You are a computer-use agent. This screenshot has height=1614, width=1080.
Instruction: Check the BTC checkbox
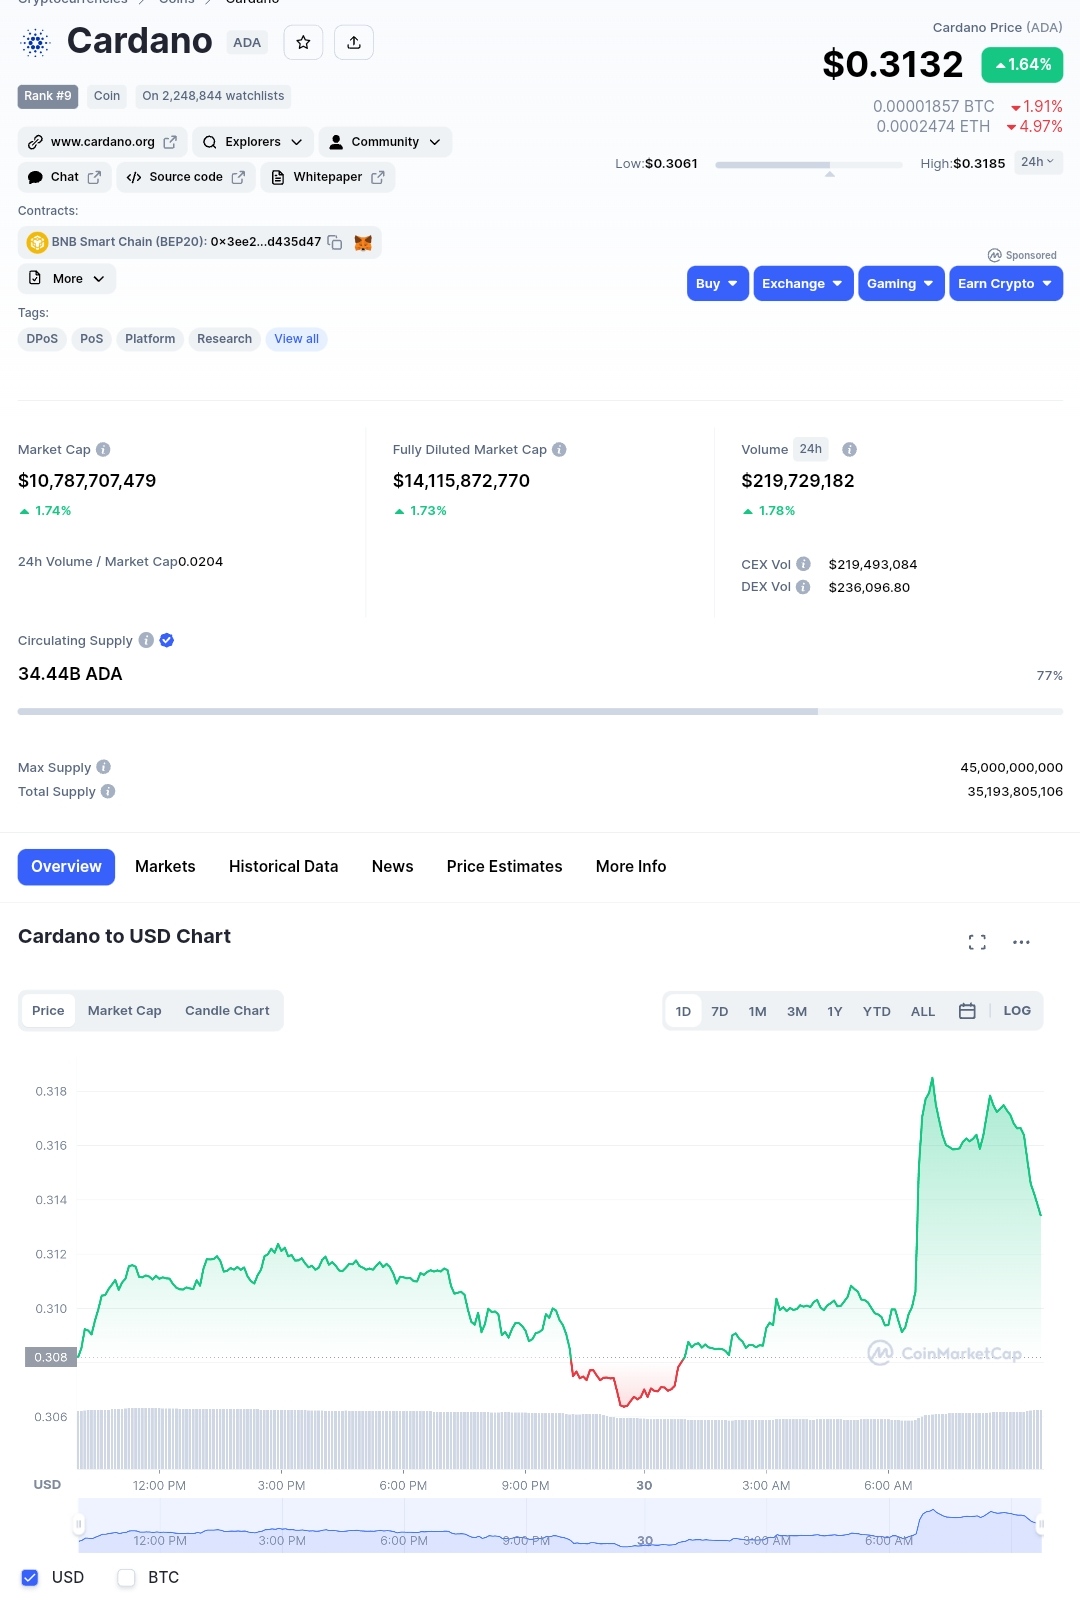click(126, 1577)
